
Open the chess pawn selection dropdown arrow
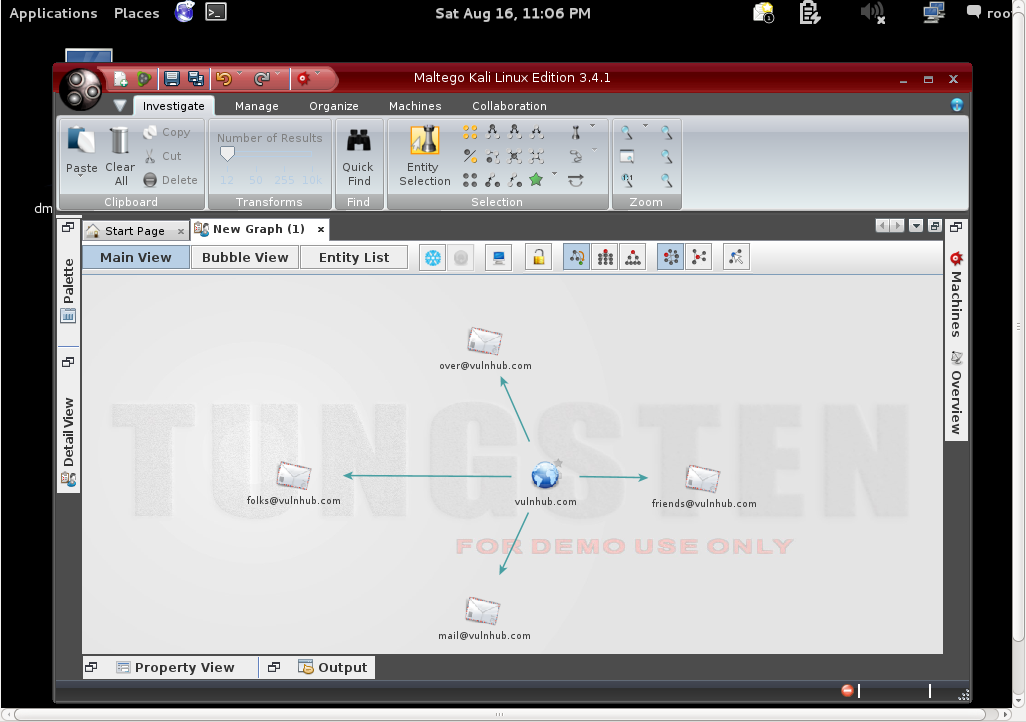592,126
